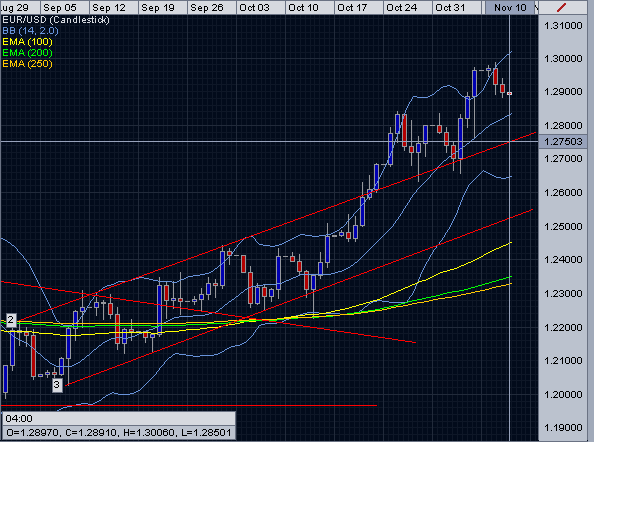Click the 1.27000 price axis label

coord(563,159)
